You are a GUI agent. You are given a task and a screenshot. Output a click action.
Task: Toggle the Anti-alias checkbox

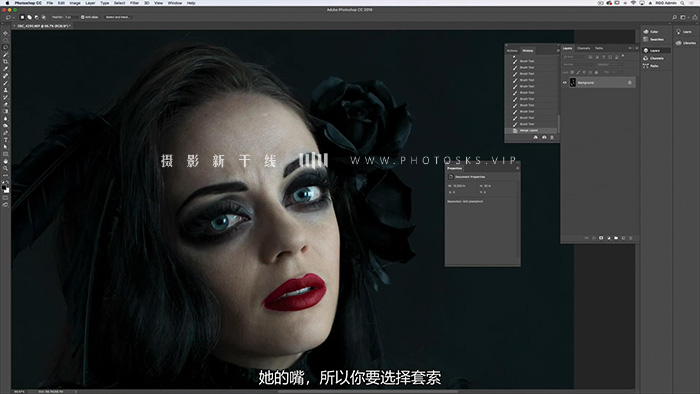[83, 17]
